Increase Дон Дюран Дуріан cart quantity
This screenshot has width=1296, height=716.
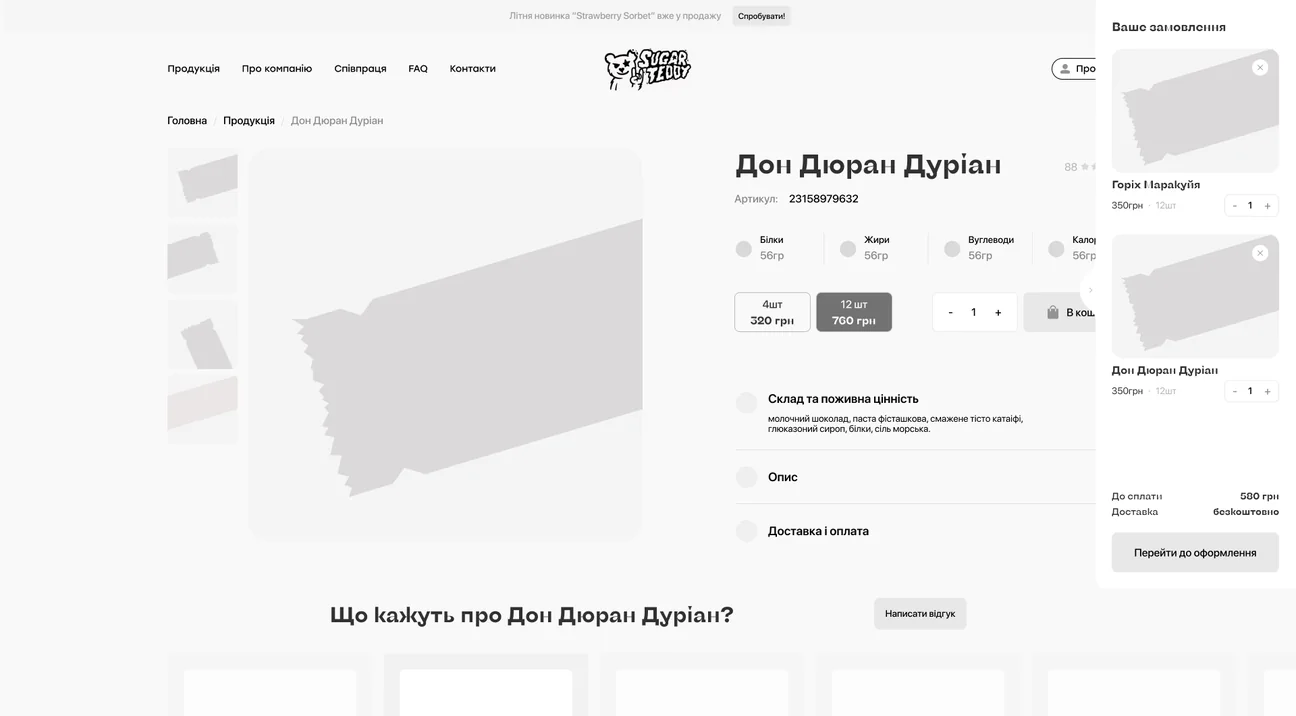click(1267, 391)
